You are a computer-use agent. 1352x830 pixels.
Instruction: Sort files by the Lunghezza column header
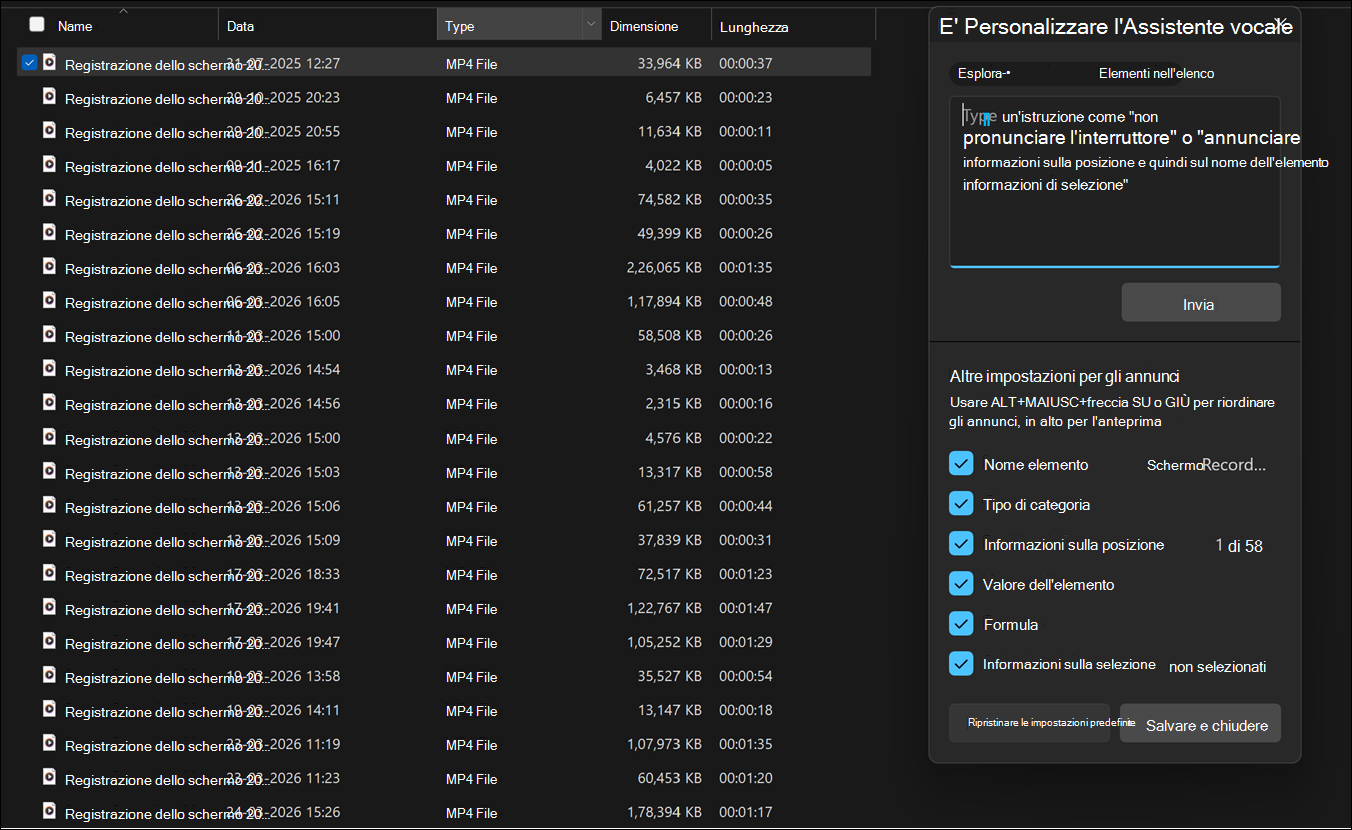pyautogui.click(x=754, y=27)
